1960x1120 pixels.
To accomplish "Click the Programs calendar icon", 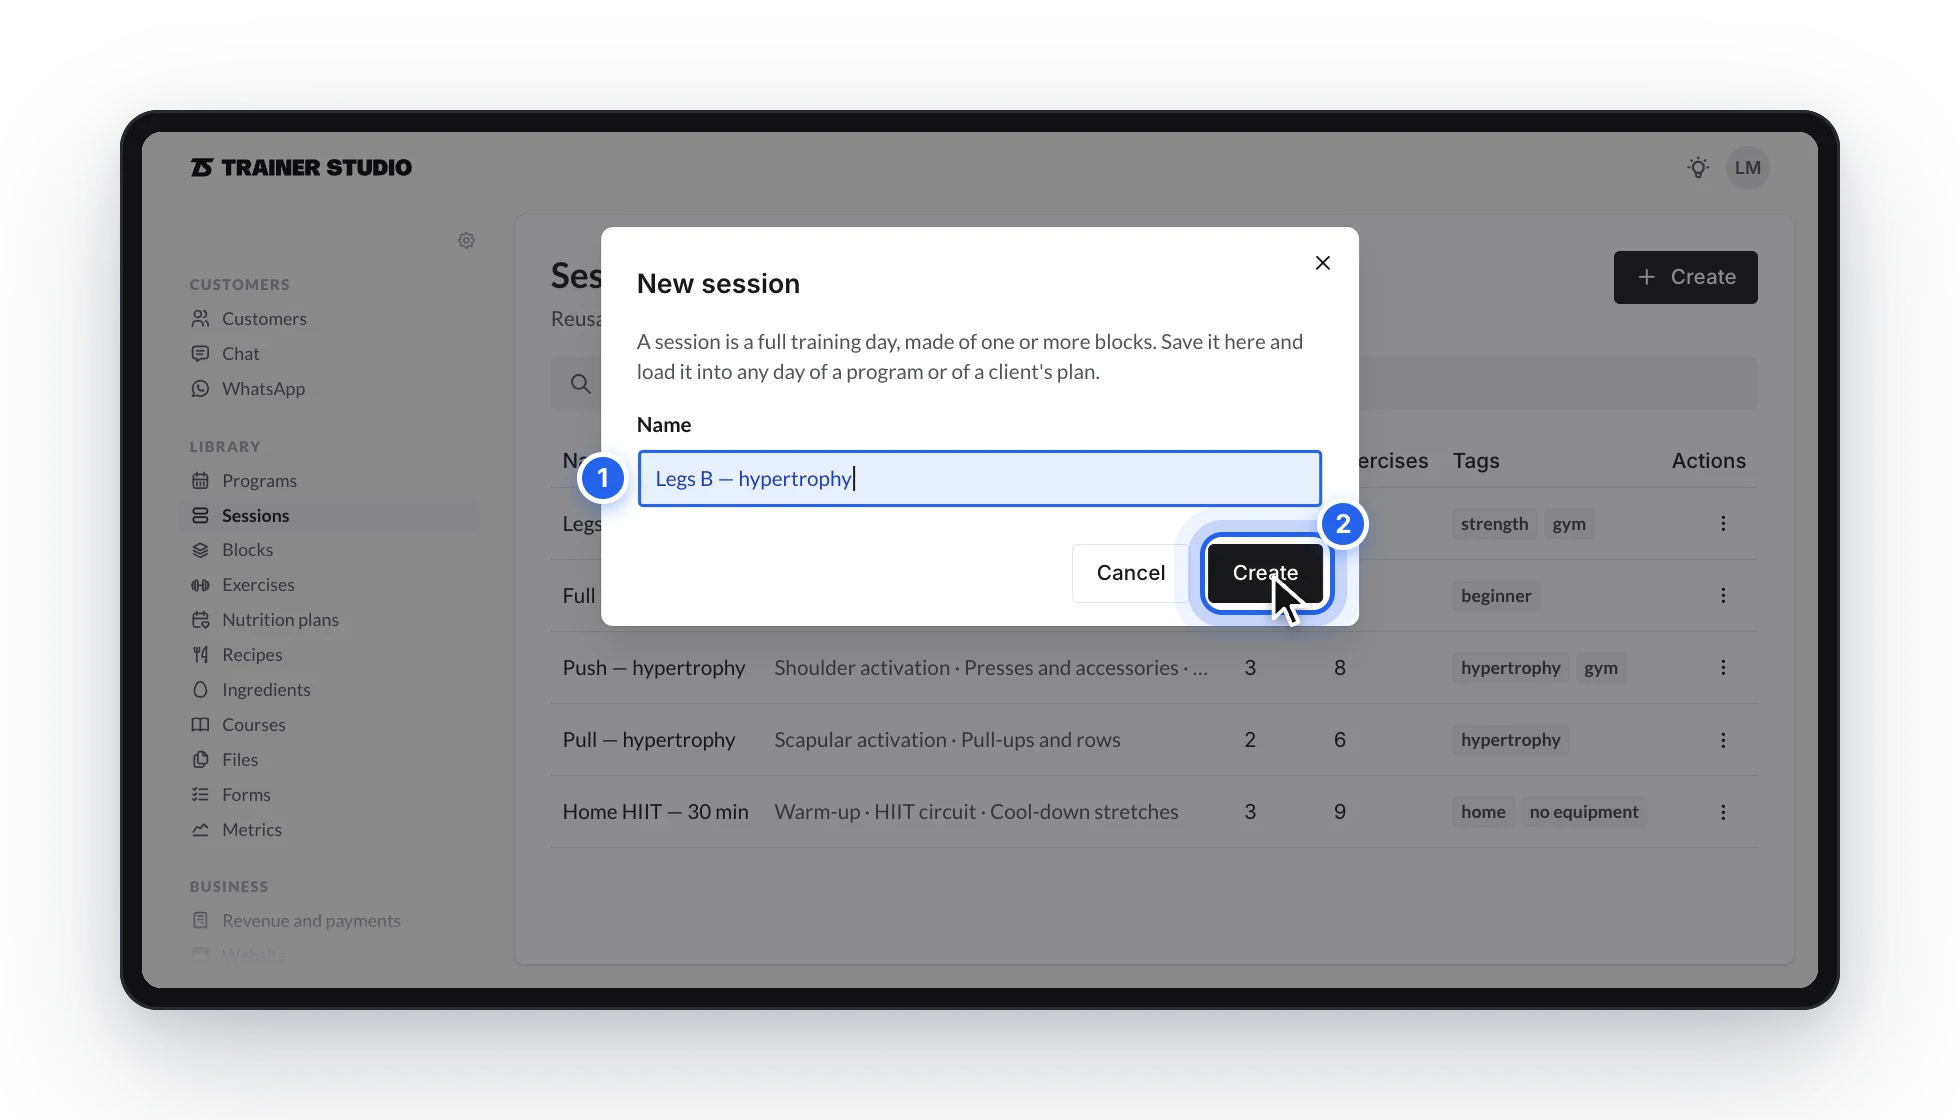I will click(x=200, y=480).
